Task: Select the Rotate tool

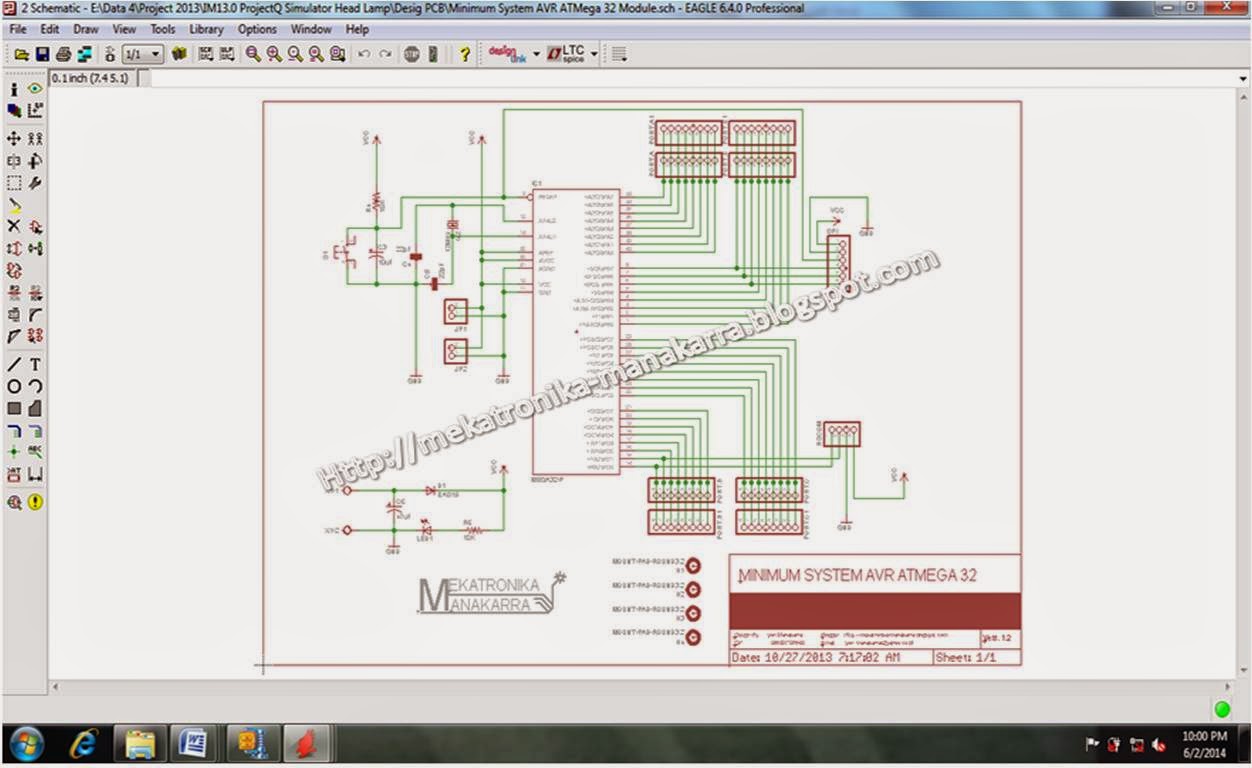Action: [33, 160]
